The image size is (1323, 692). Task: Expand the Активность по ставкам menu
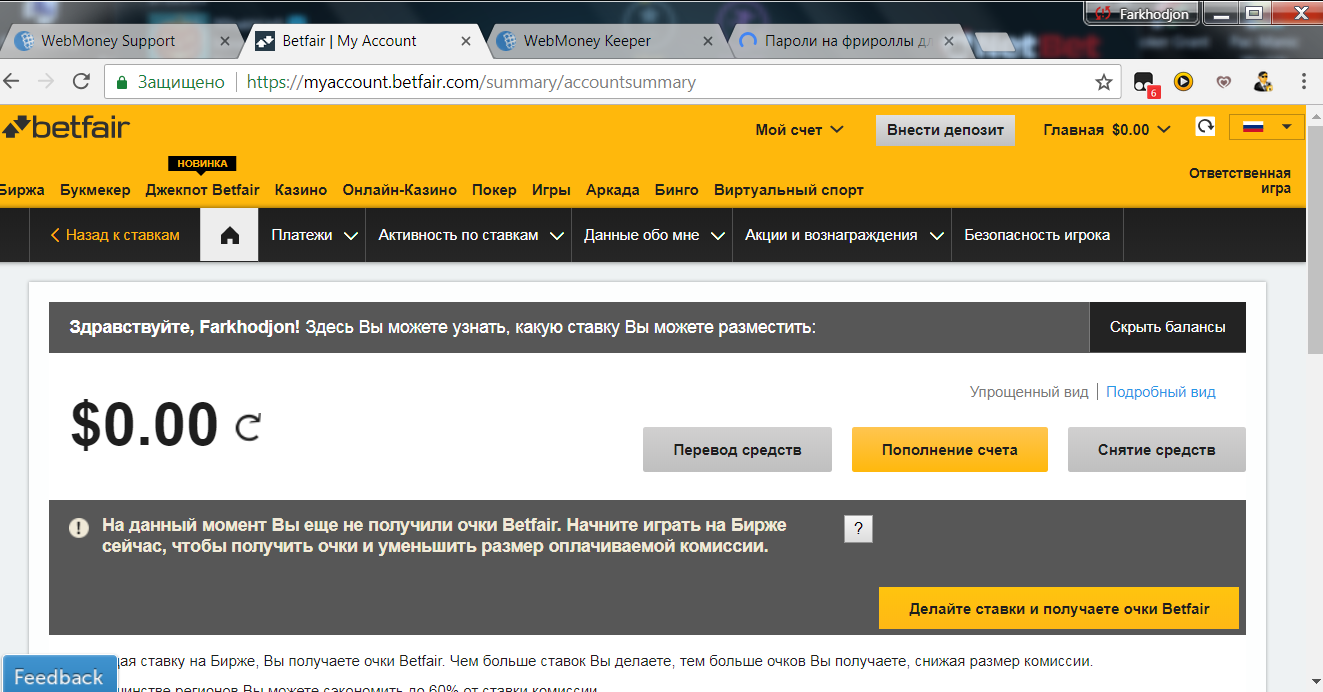click(469, 235)
